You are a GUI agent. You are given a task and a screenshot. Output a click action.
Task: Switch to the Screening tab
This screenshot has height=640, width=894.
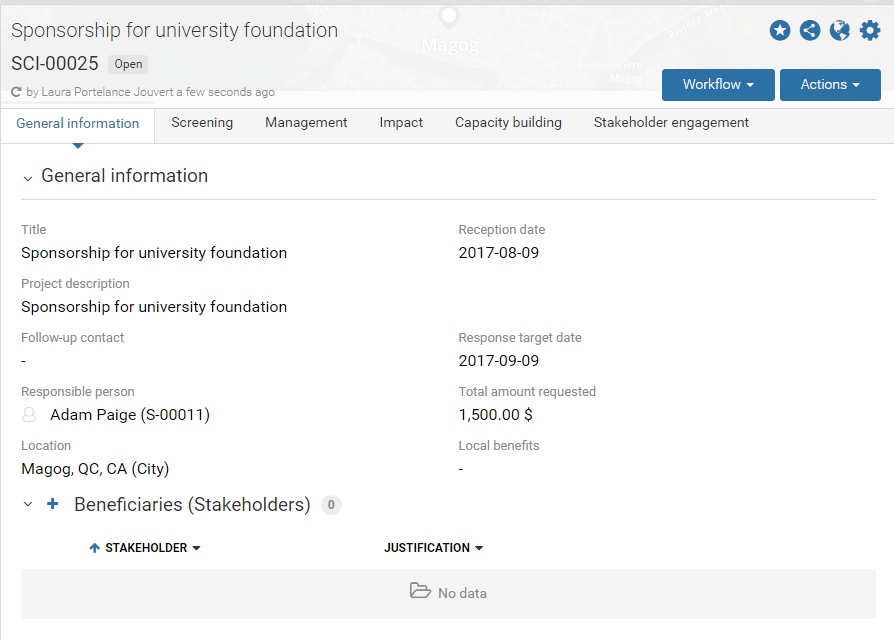[x=202, y=123]
